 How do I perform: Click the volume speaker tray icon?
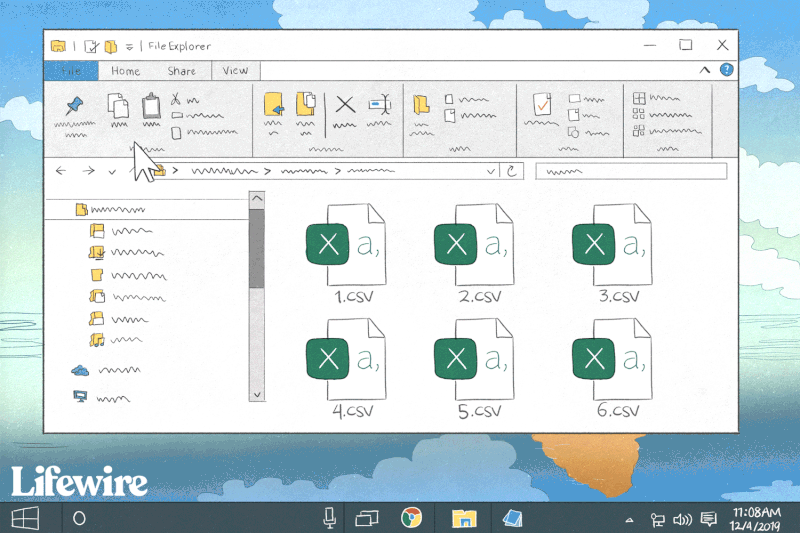coord(682,520)
